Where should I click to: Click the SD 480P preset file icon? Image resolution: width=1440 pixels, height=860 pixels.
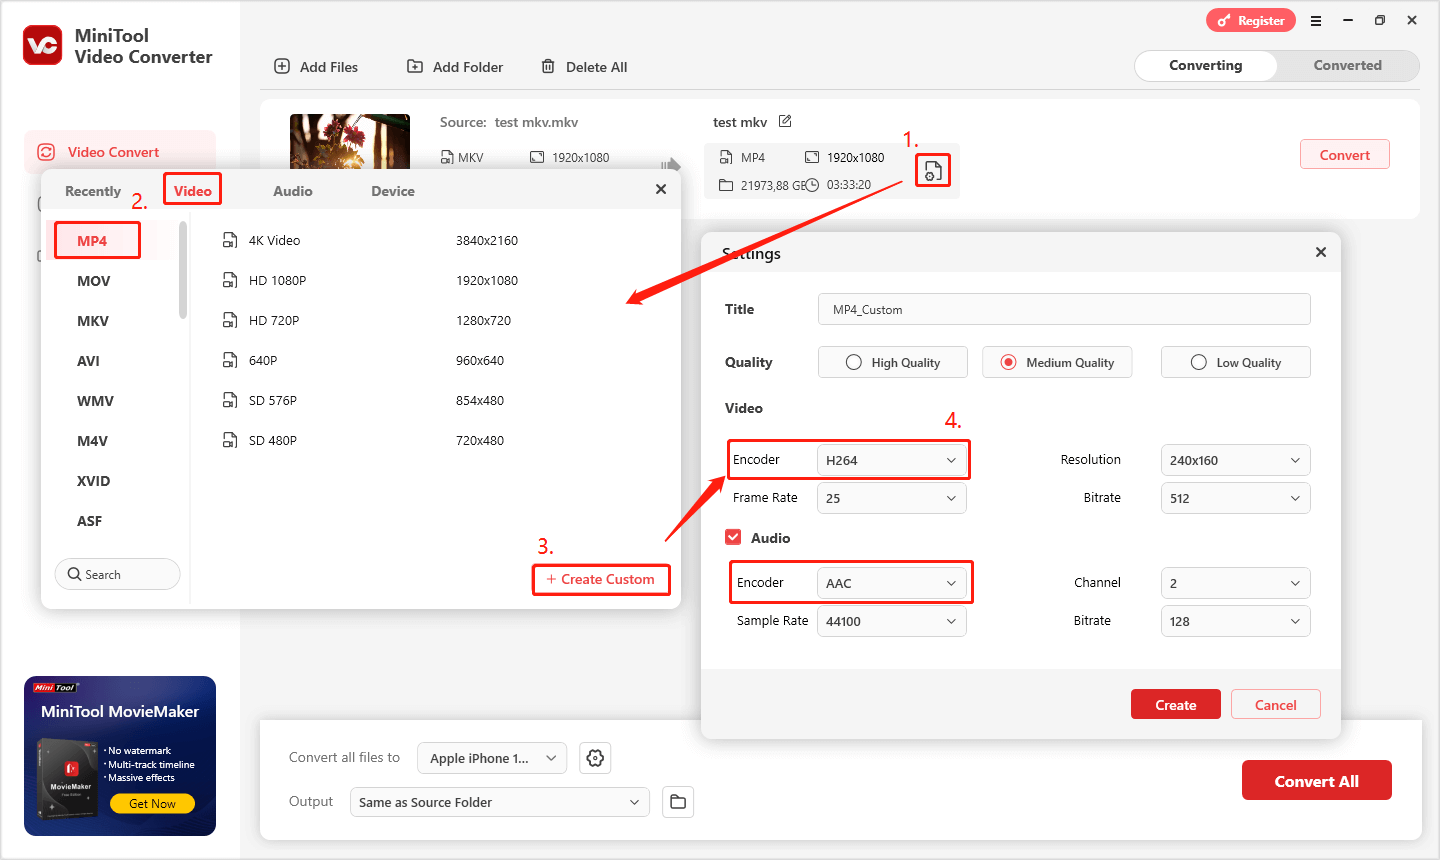coord(230,440)
